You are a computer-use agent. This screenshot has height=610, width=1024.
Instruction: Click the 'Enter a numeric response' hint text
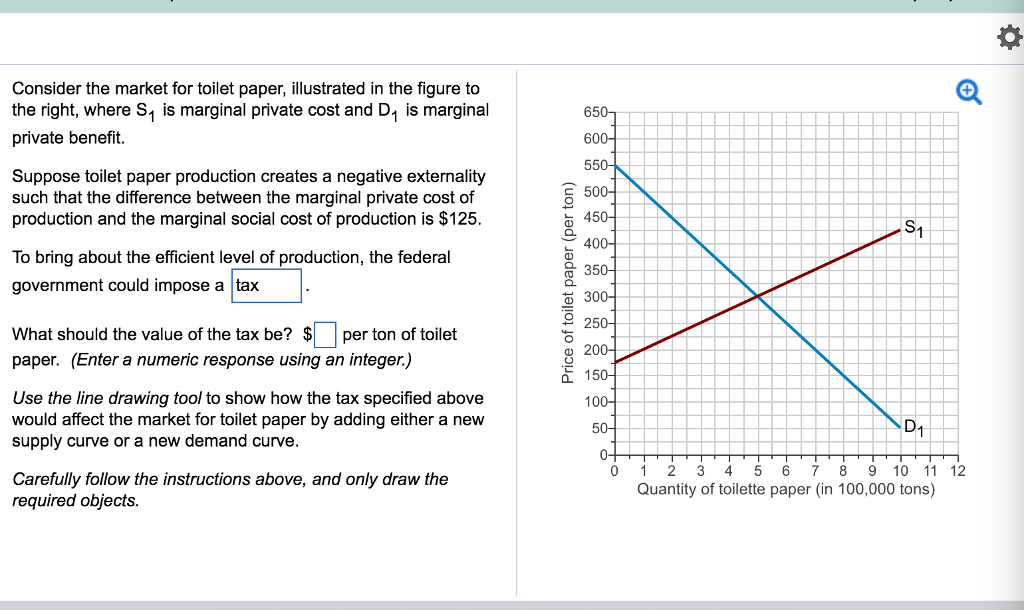click(x=241, y=360)
